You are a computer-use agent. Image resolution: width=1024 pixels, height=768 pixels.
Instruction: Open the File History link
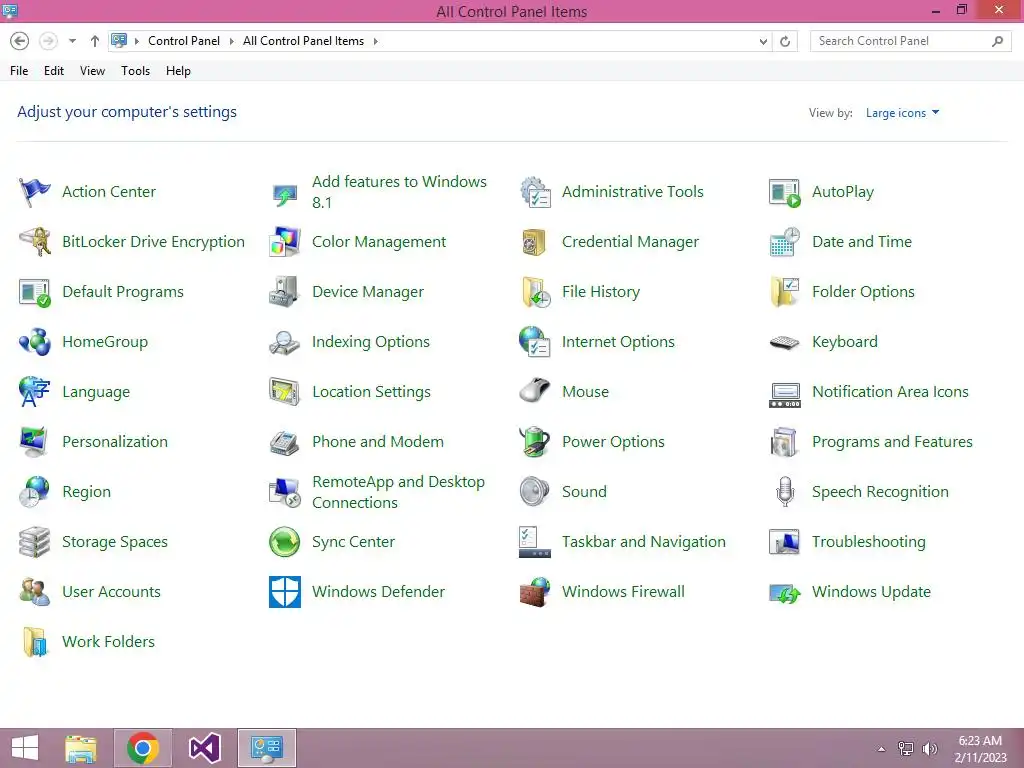(600, 292)
